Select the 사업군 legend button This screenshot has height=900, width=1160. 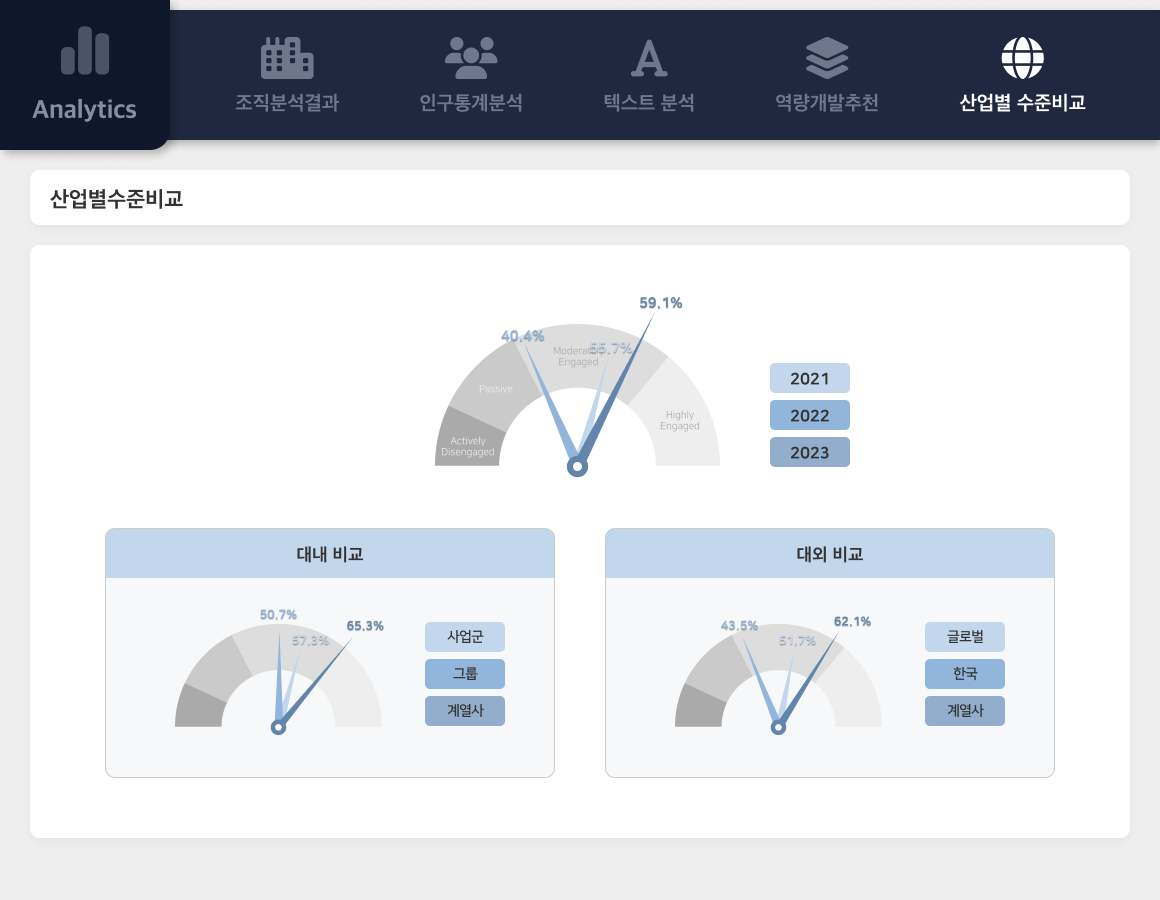point(465,637)
